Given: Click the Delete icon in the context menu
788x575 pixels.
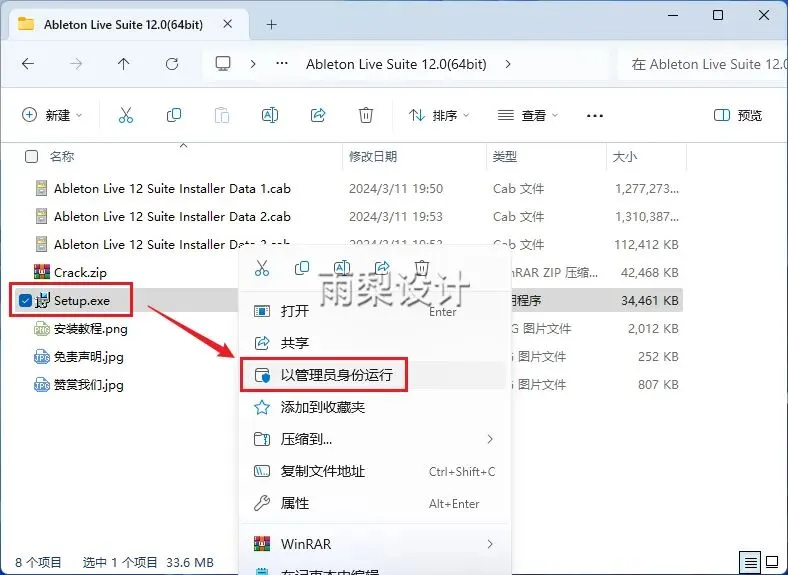Looking at the screenshot, I should tap(422, 268).
